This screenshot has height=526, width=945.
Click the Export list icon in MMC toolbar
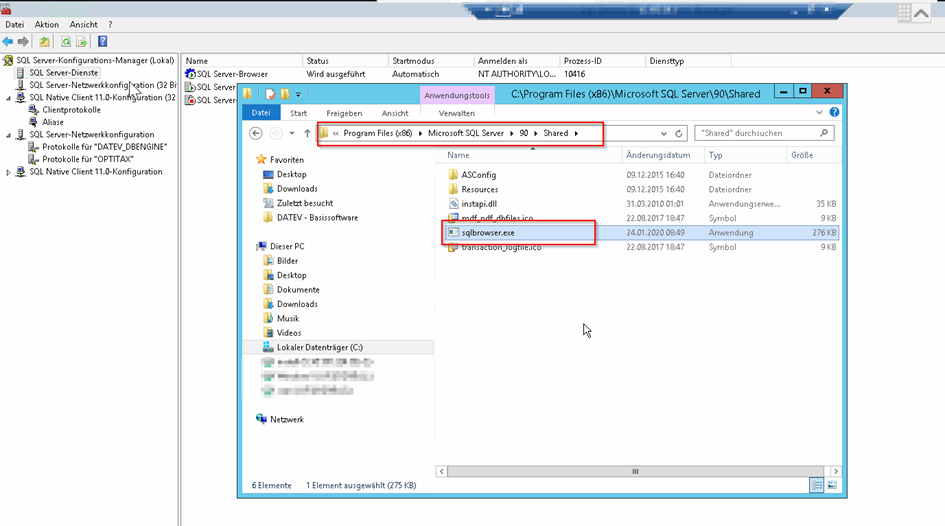(82, 42)
